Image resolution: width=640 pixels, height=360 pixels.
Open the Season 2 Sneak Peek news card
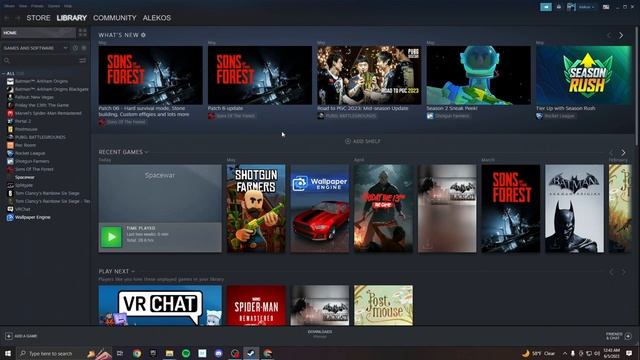(x=478, y=75)
